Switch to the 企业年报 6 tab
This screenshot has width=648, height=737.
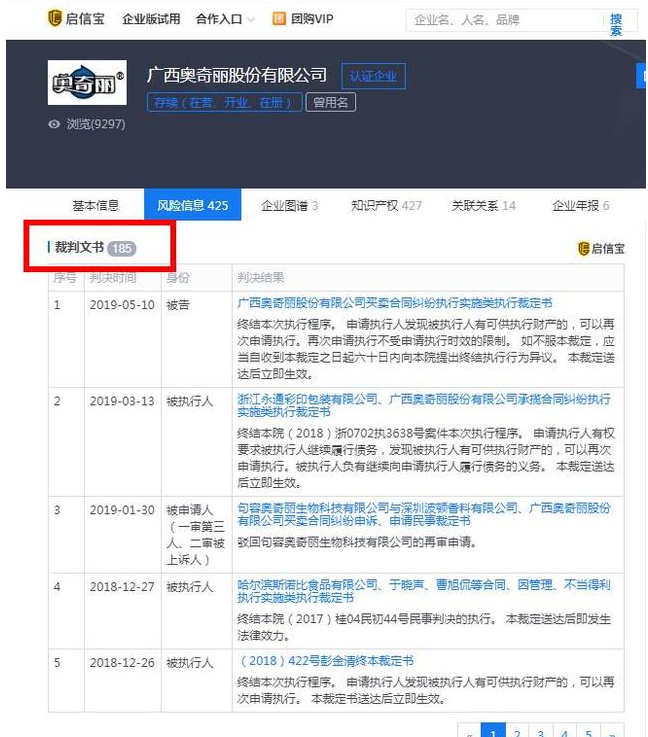click(580, 205)
